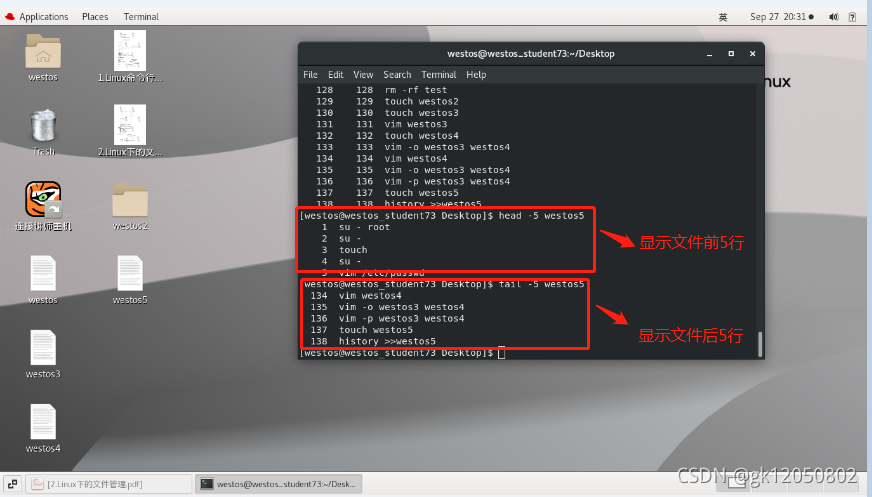The height and width of the screenshot is (497, 872).
Task: Minimize the terminal window
Action: coord(710,54)
